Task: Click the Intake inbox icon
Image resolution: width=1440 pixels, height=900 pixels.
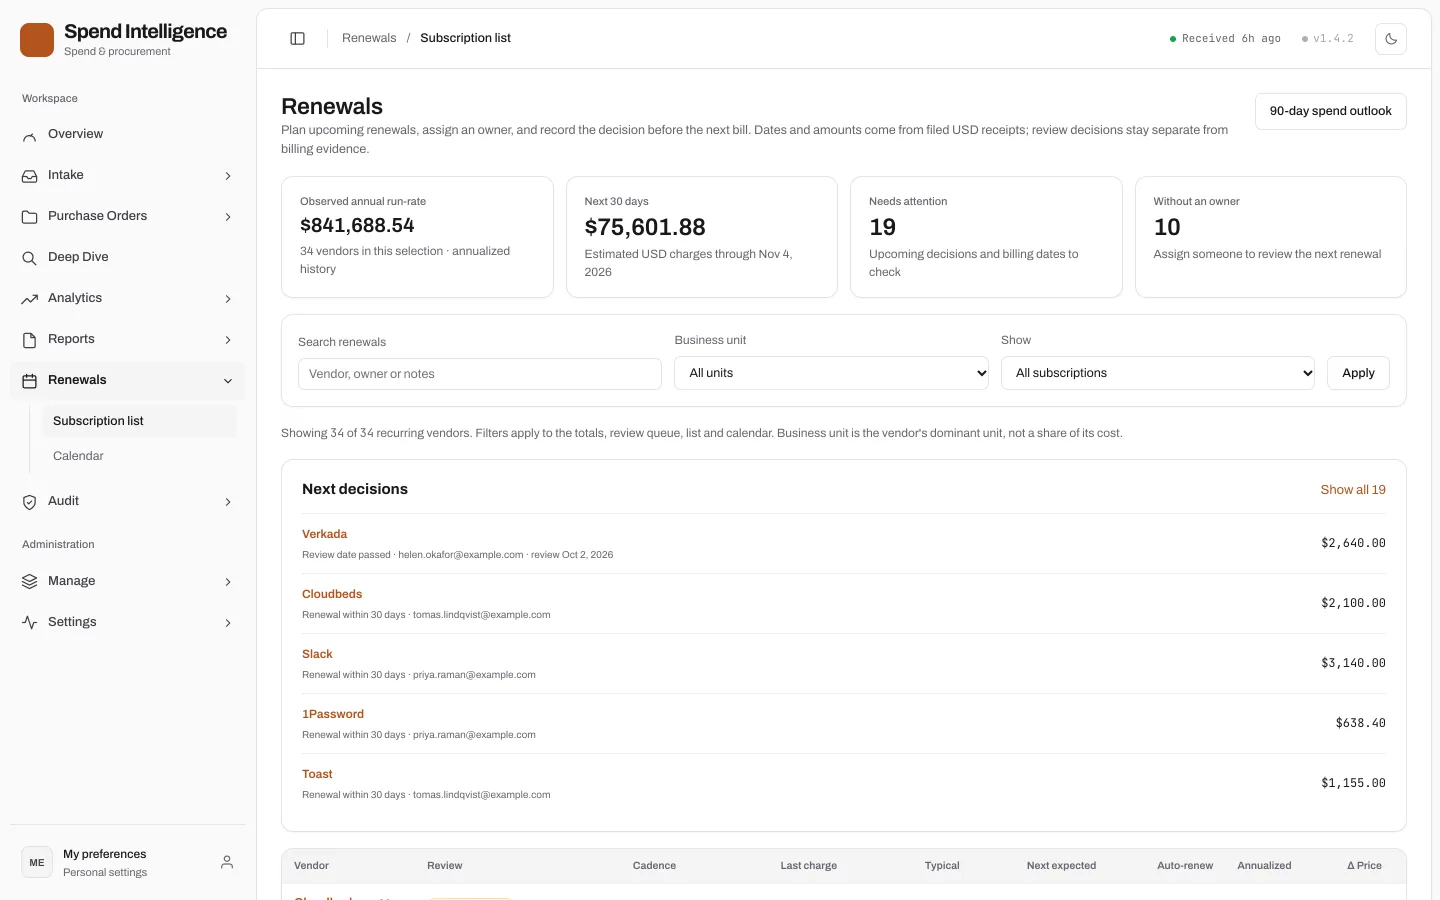Action: tap(30, 176)
